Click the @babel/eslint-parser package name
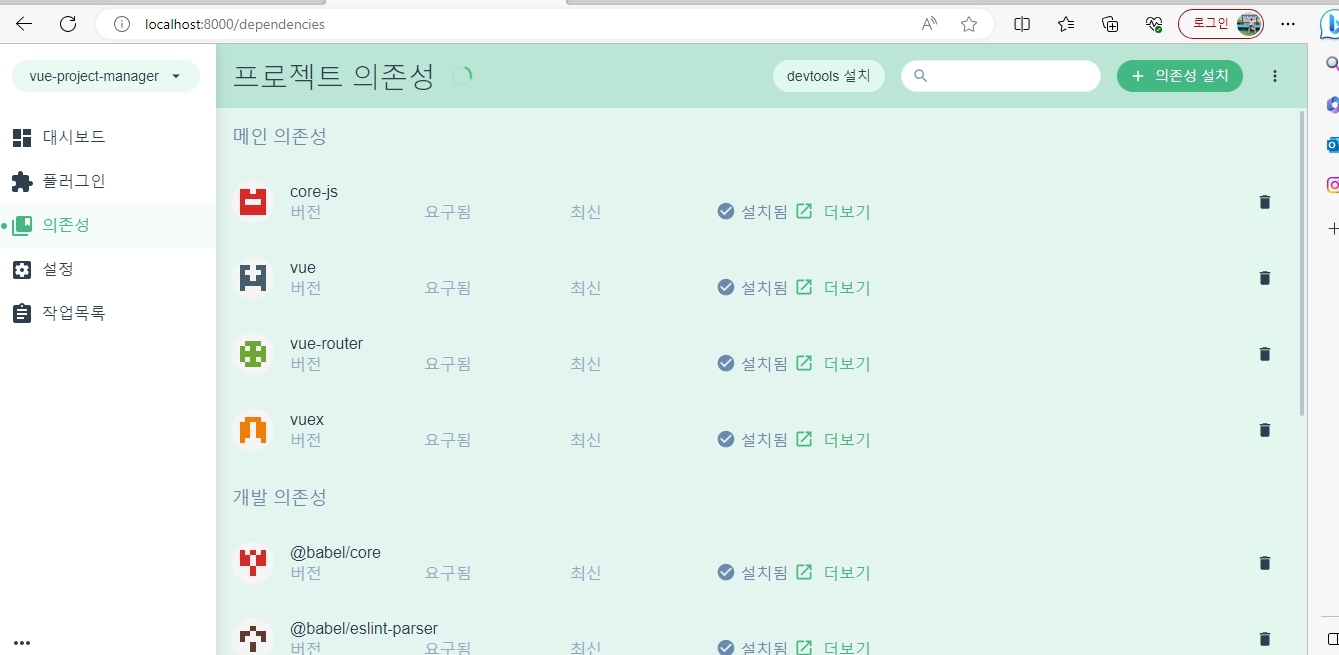 [x=364, y=629]
